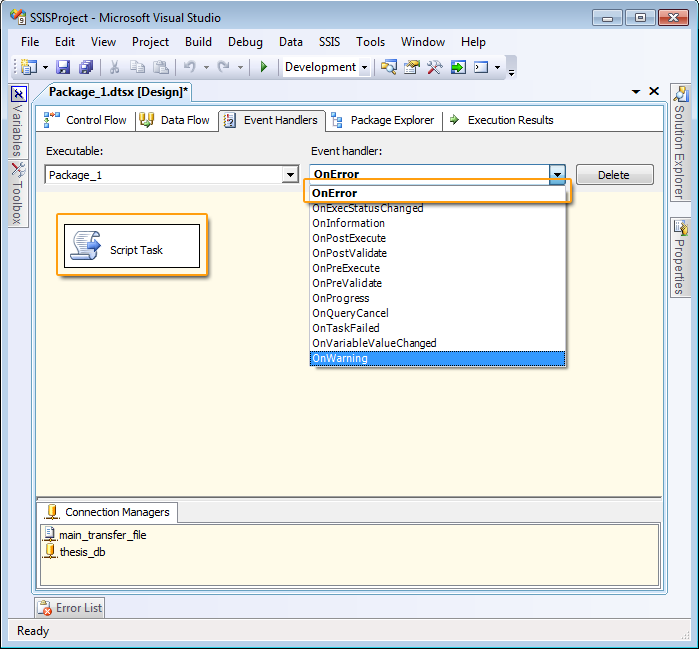Choose OnPostValidate in the event list
This screenshot has width=699, height=649.
pyautogui.click(x=437, y=253)
